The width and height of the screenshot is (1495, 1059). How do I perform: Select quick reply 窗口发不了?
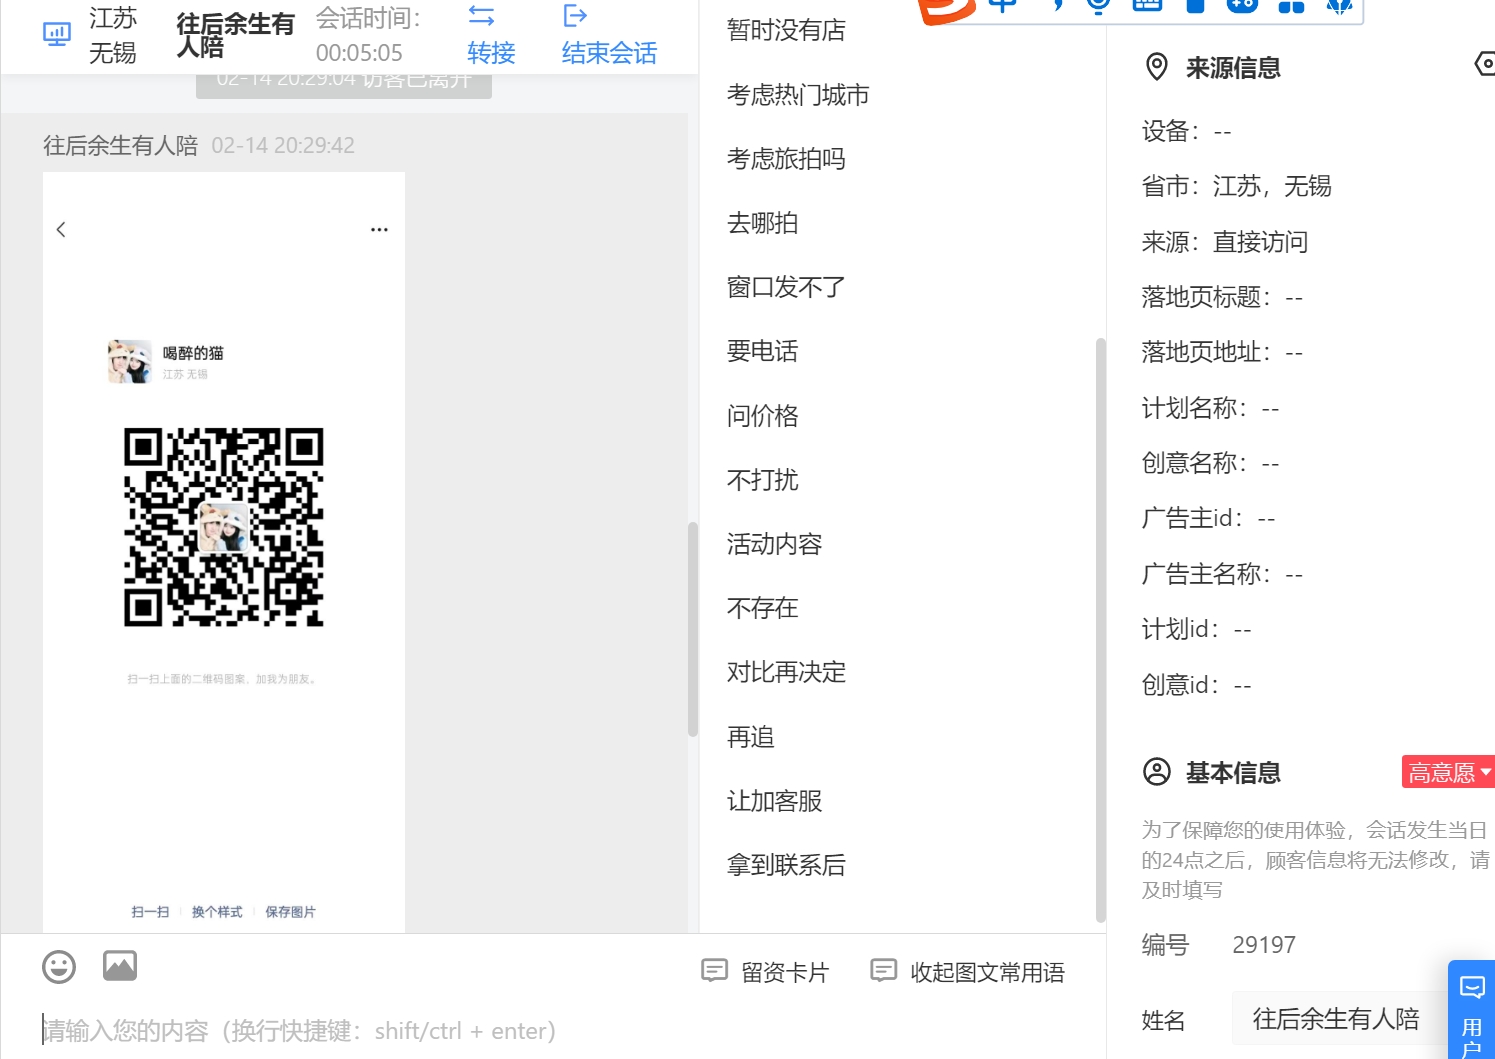coord(786,287)
